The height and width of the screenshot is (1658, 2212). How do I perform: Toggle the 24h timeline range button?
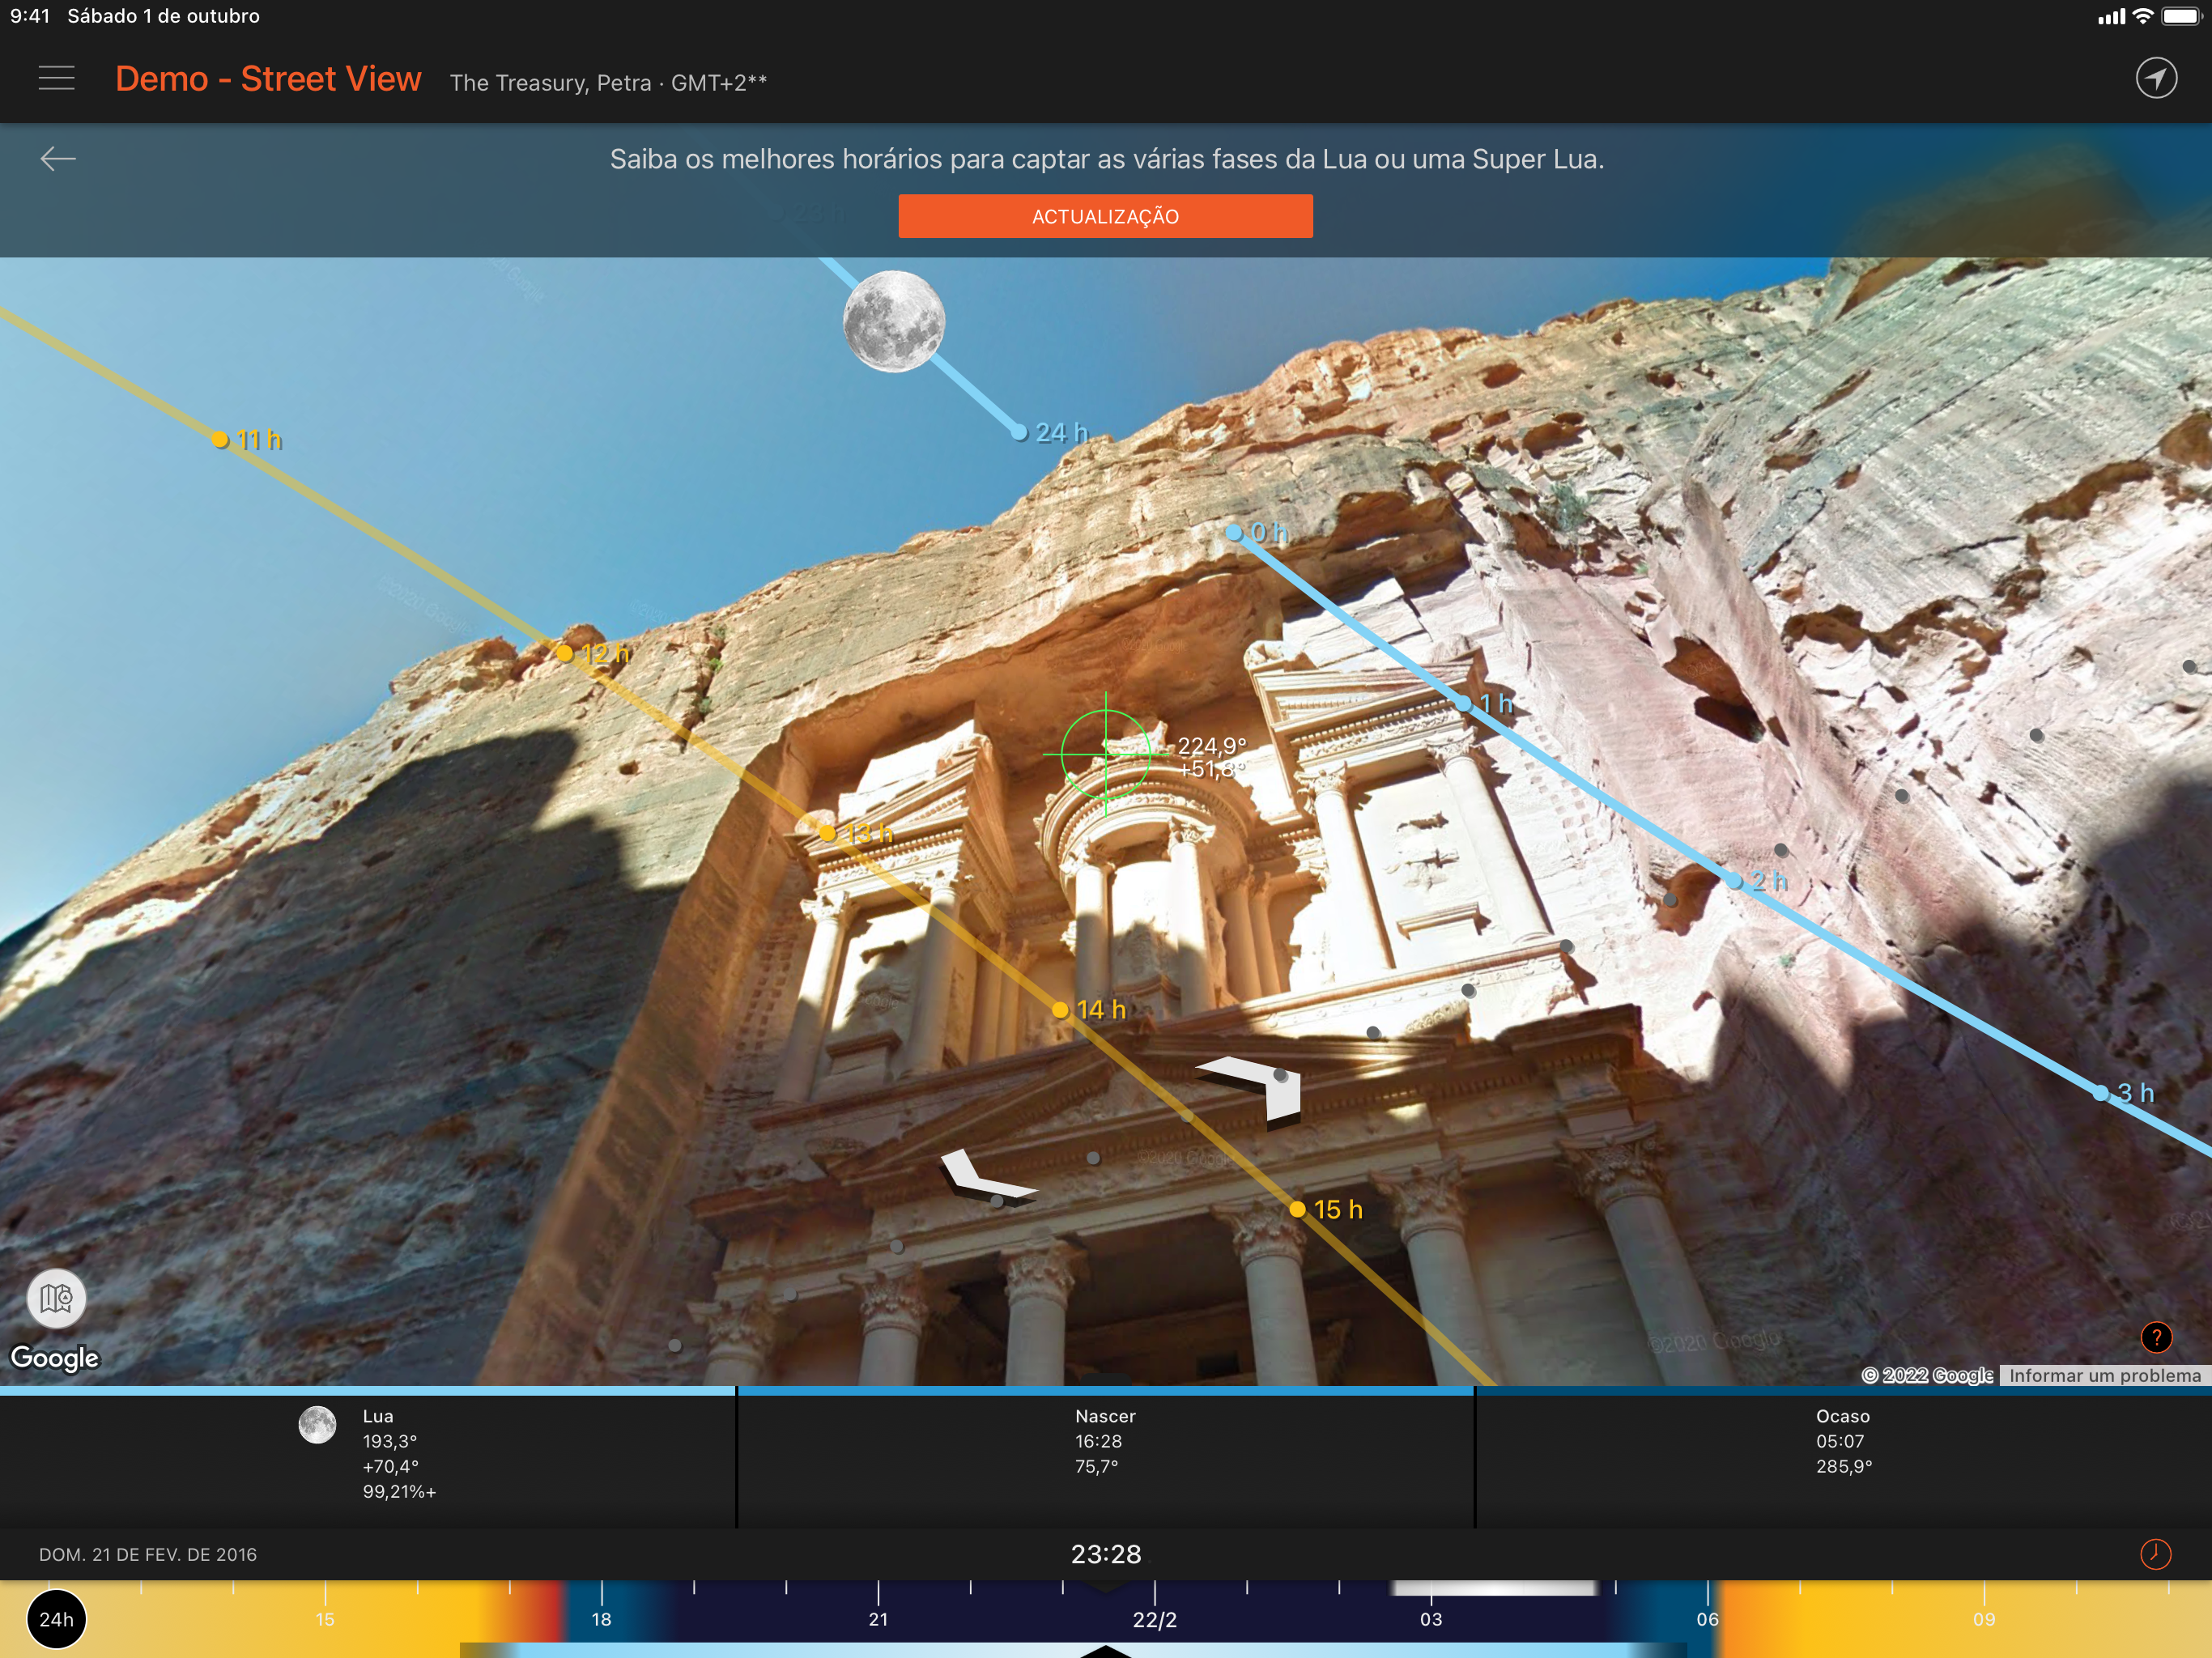(x=57, y=1619)
